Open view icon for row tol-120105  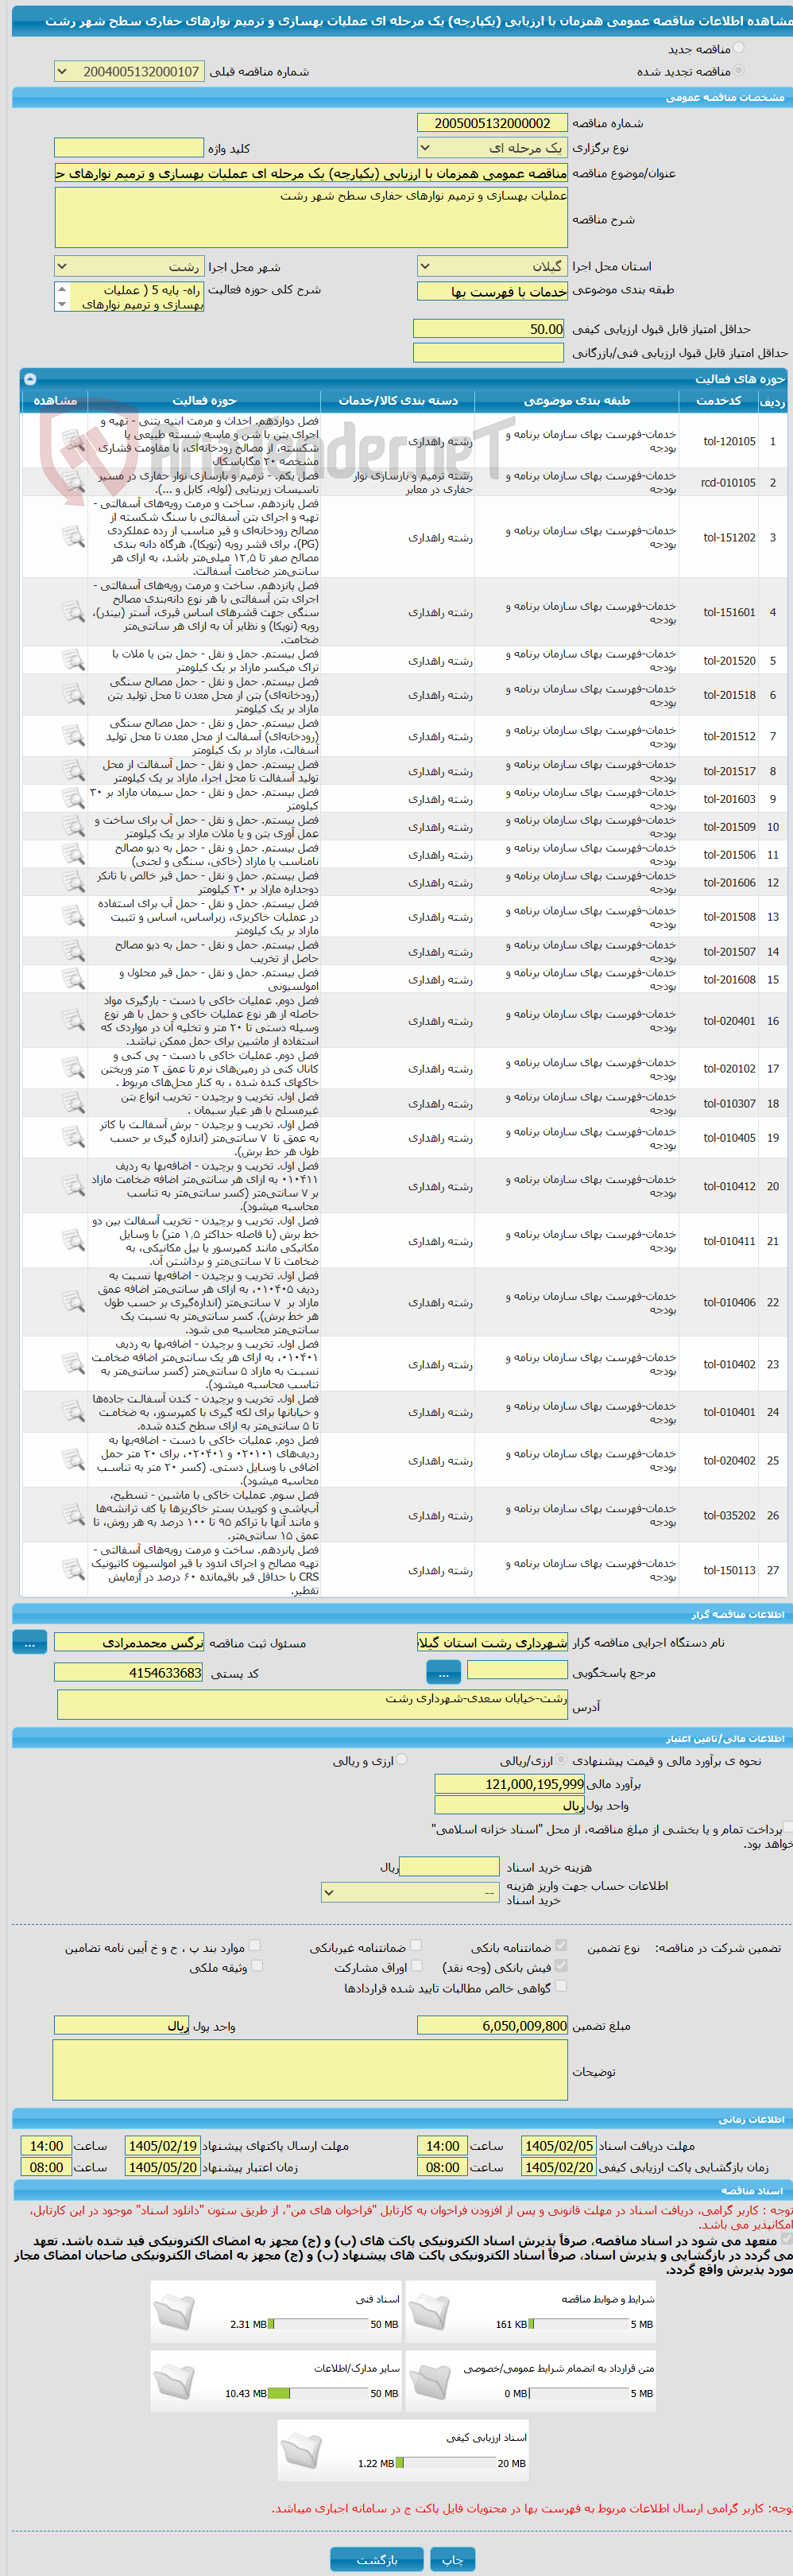(x=72, y=441)
